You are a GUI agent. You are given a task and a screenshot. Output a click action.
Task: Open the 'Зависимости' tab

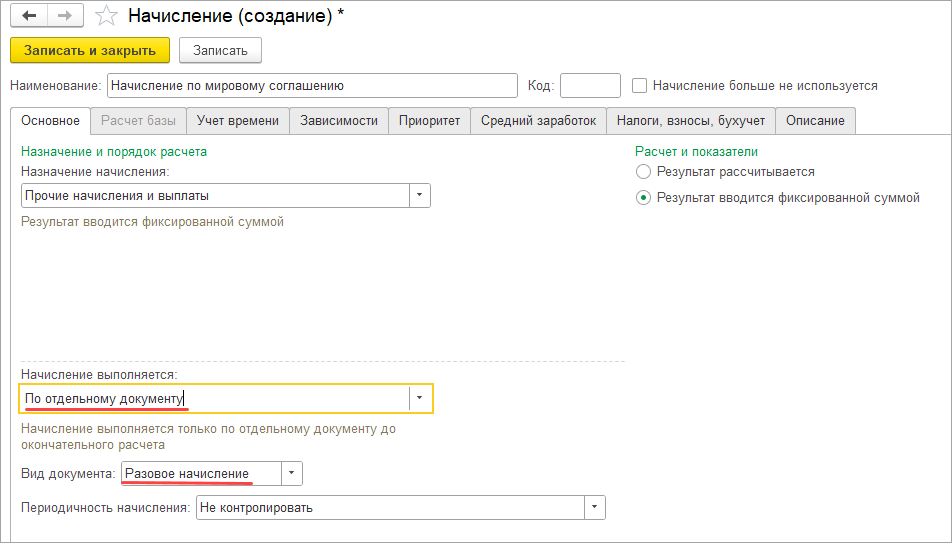339,121
